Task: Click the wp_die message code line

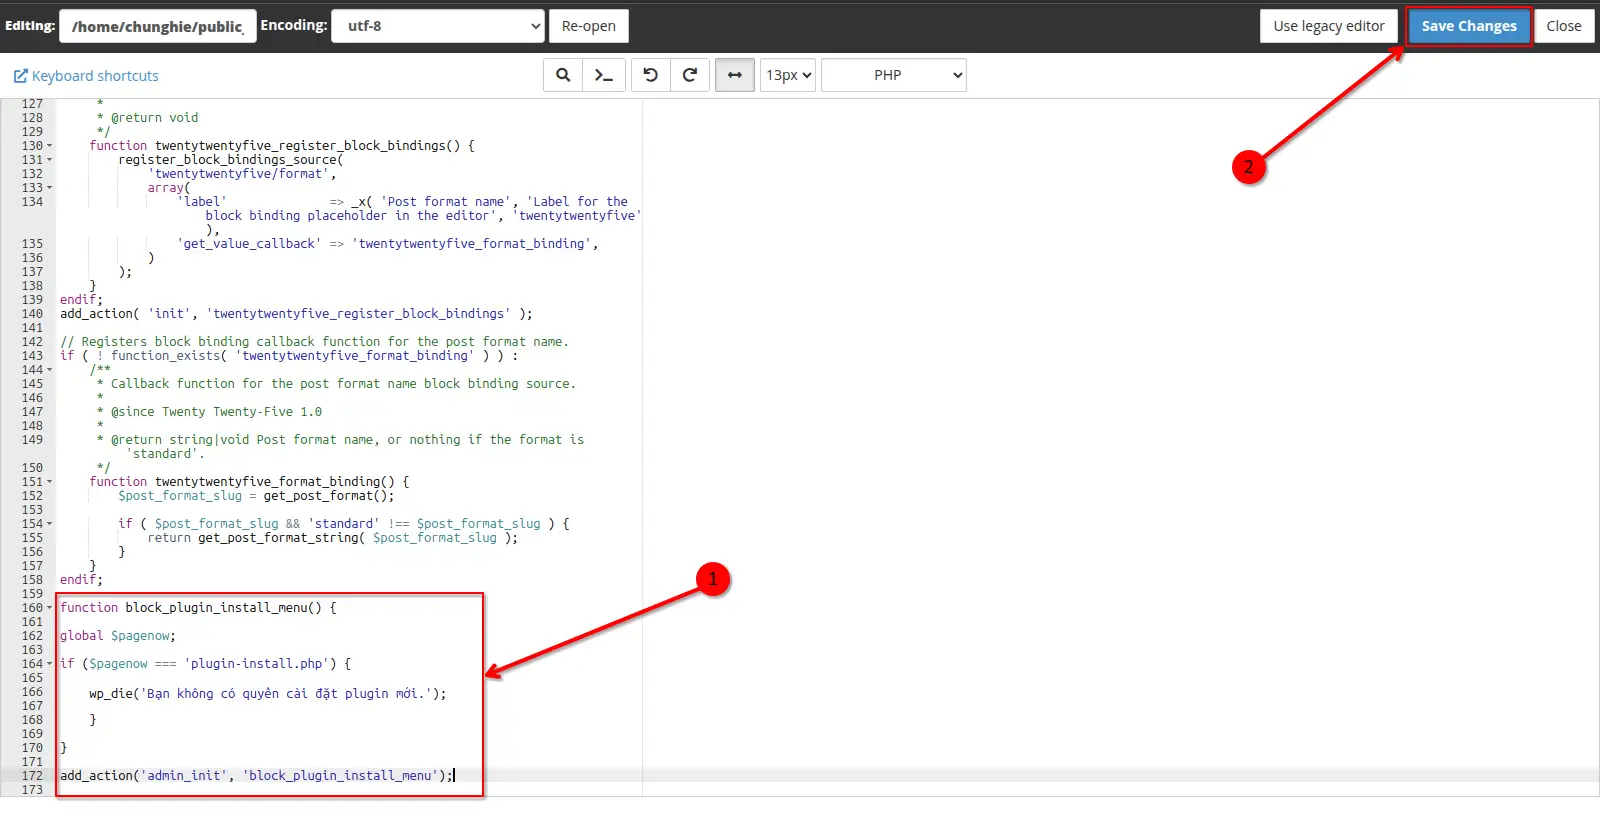Action: point(267,693)
